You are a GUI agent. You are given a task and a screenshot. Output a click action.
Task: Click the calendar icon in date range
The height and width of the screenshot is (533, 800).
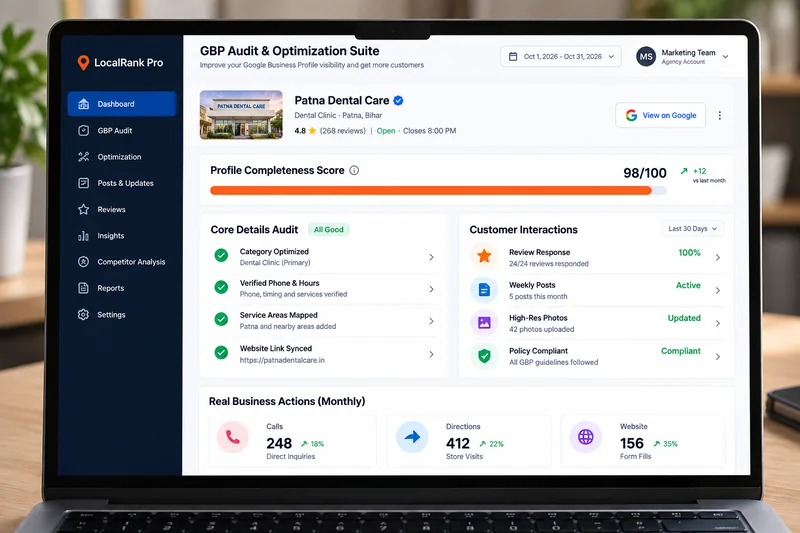(513, 57)
